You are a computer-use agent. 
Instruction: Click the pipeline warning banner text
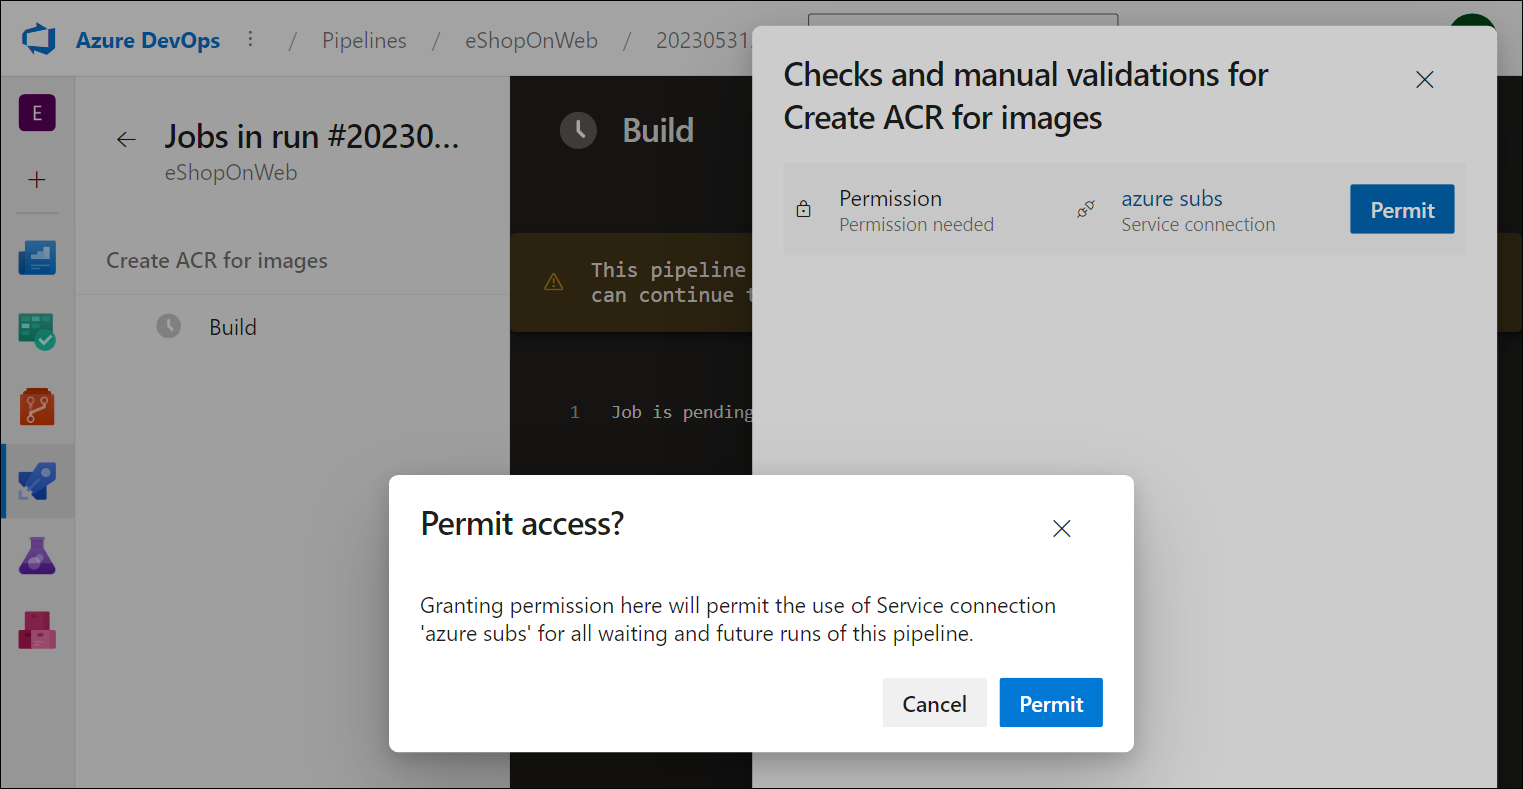coord(670,283)
